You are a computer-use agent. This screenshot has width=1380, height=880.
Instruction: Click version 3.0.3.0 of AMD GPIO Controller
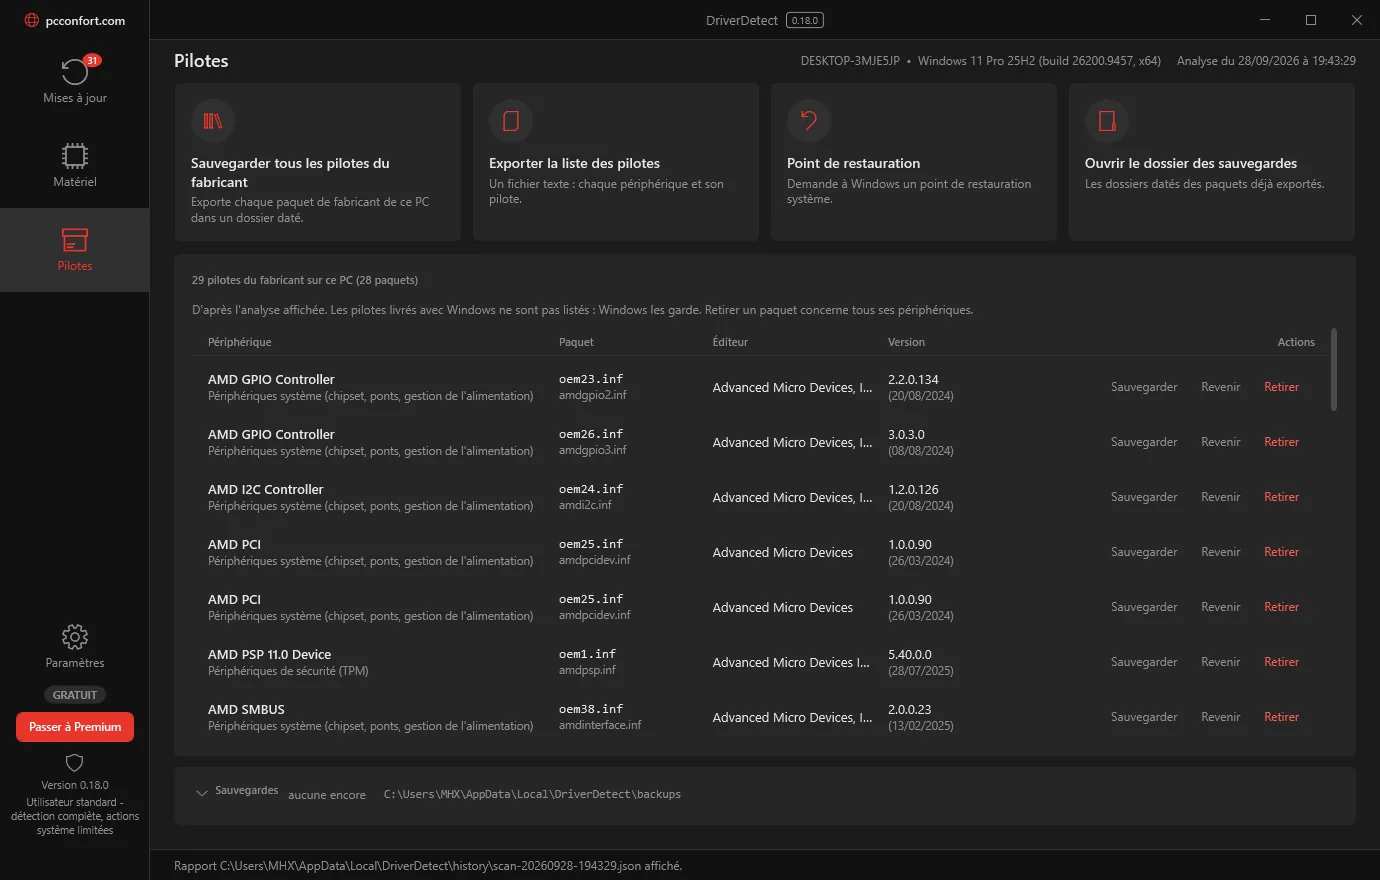906,434
